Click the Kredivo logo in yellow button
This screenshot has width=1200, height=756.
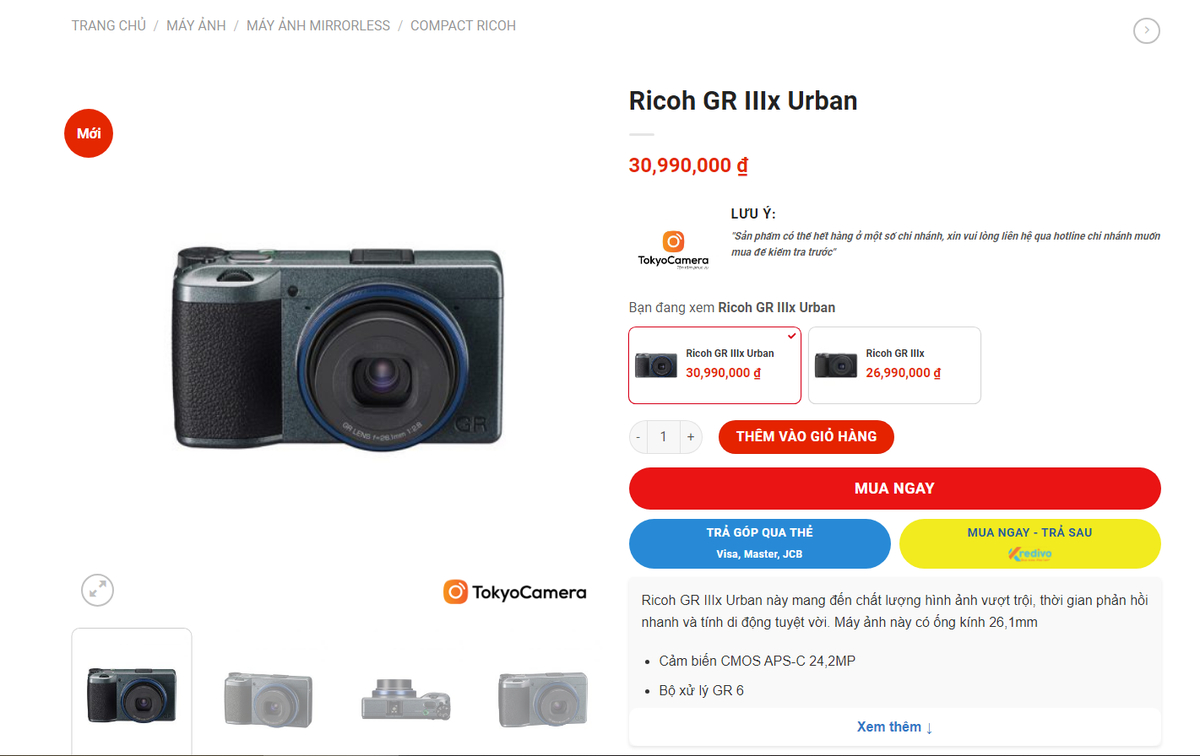coord(1029,554)
